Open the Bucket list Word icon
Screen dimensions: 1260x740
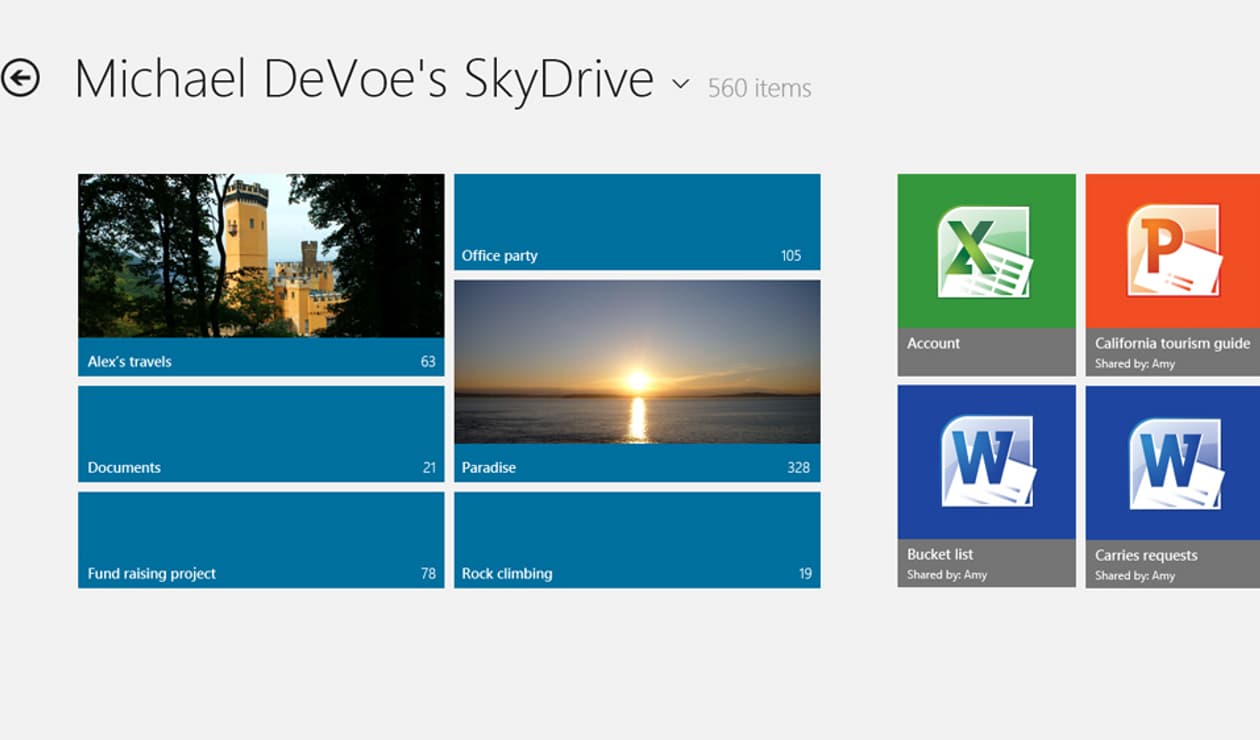click(986, 462)
